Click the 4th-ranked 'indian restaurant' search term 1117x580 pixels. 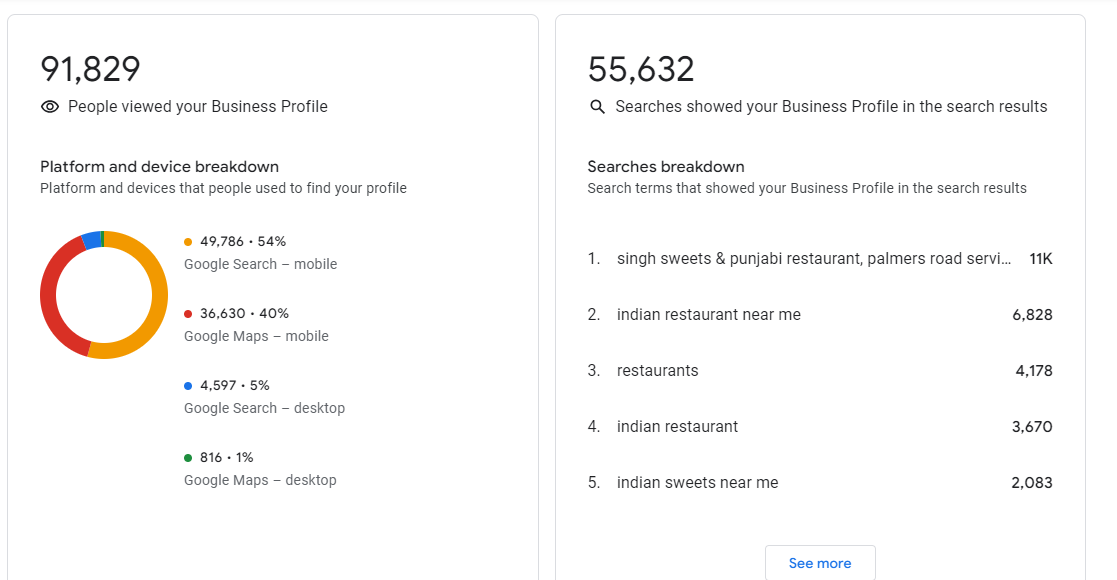click(x=677, y=427)
